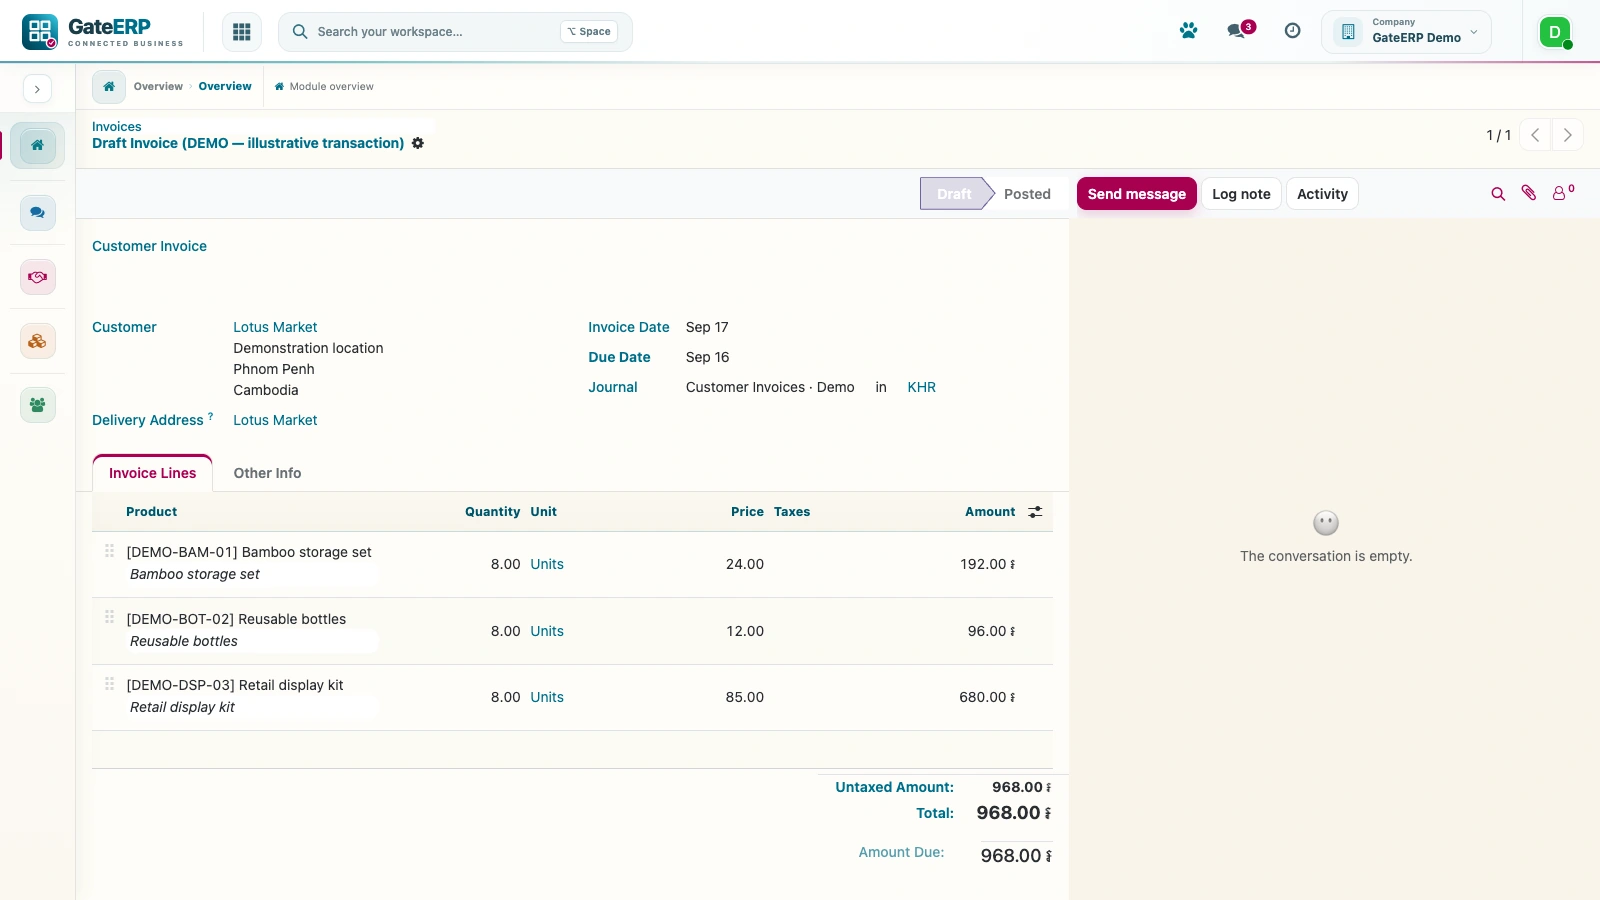The height and width of the screenshot is (900, 1600).
Task: Open the Lotus Market customer link
Action: point(275,327)
